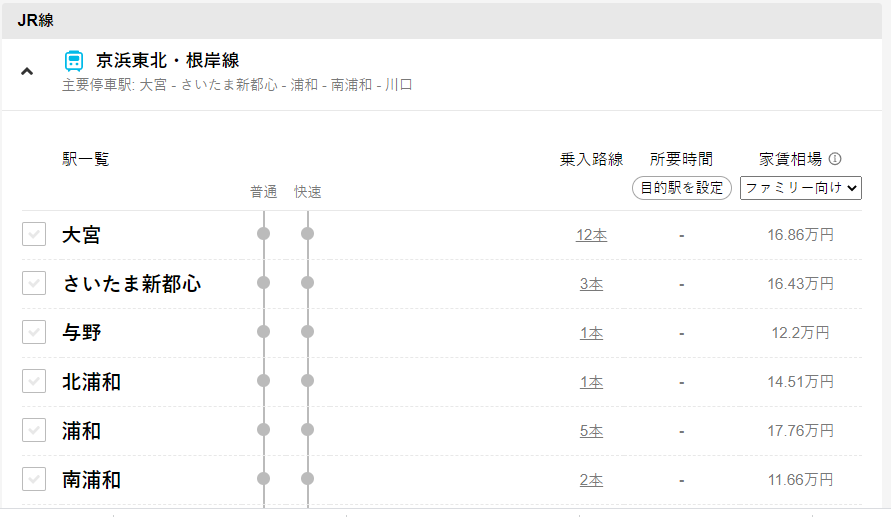891x517 pixels.
Task: Click the 普通 stop marker for 大宮
Action: pos(264,234)
